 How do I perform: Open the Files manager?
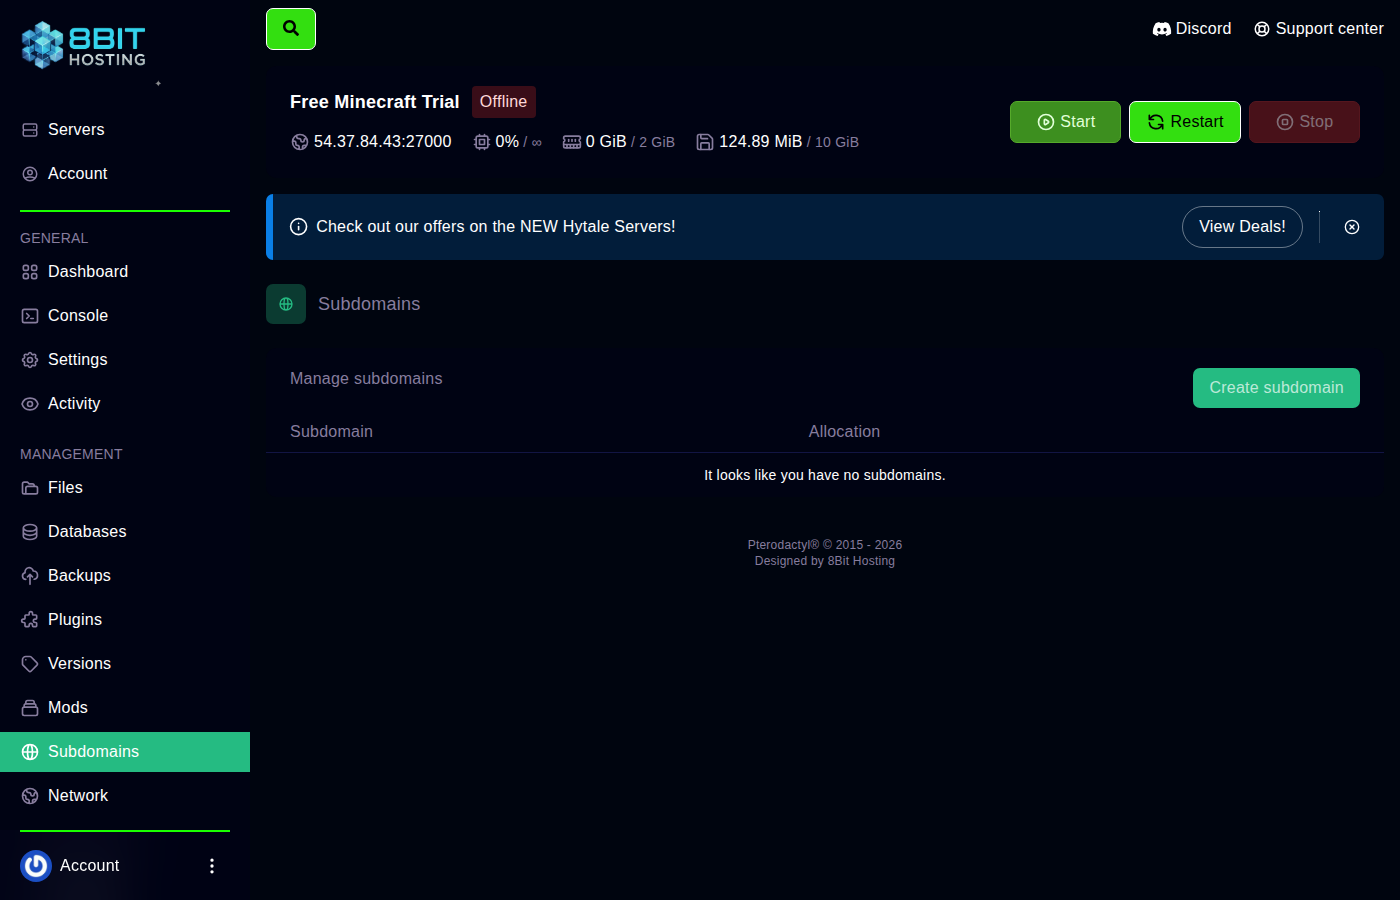(125, 488)
